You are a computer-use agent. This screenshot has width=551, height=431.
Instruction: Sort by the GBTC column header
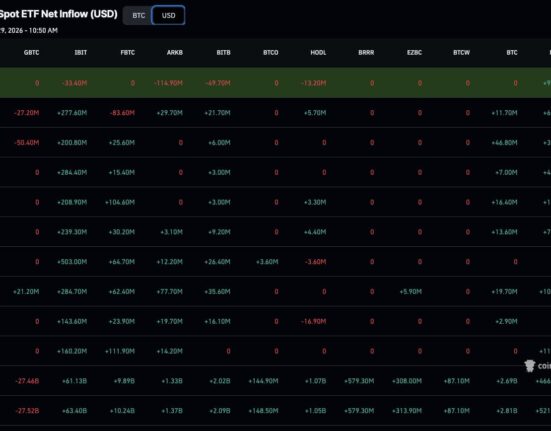click(x=31, y=52)
